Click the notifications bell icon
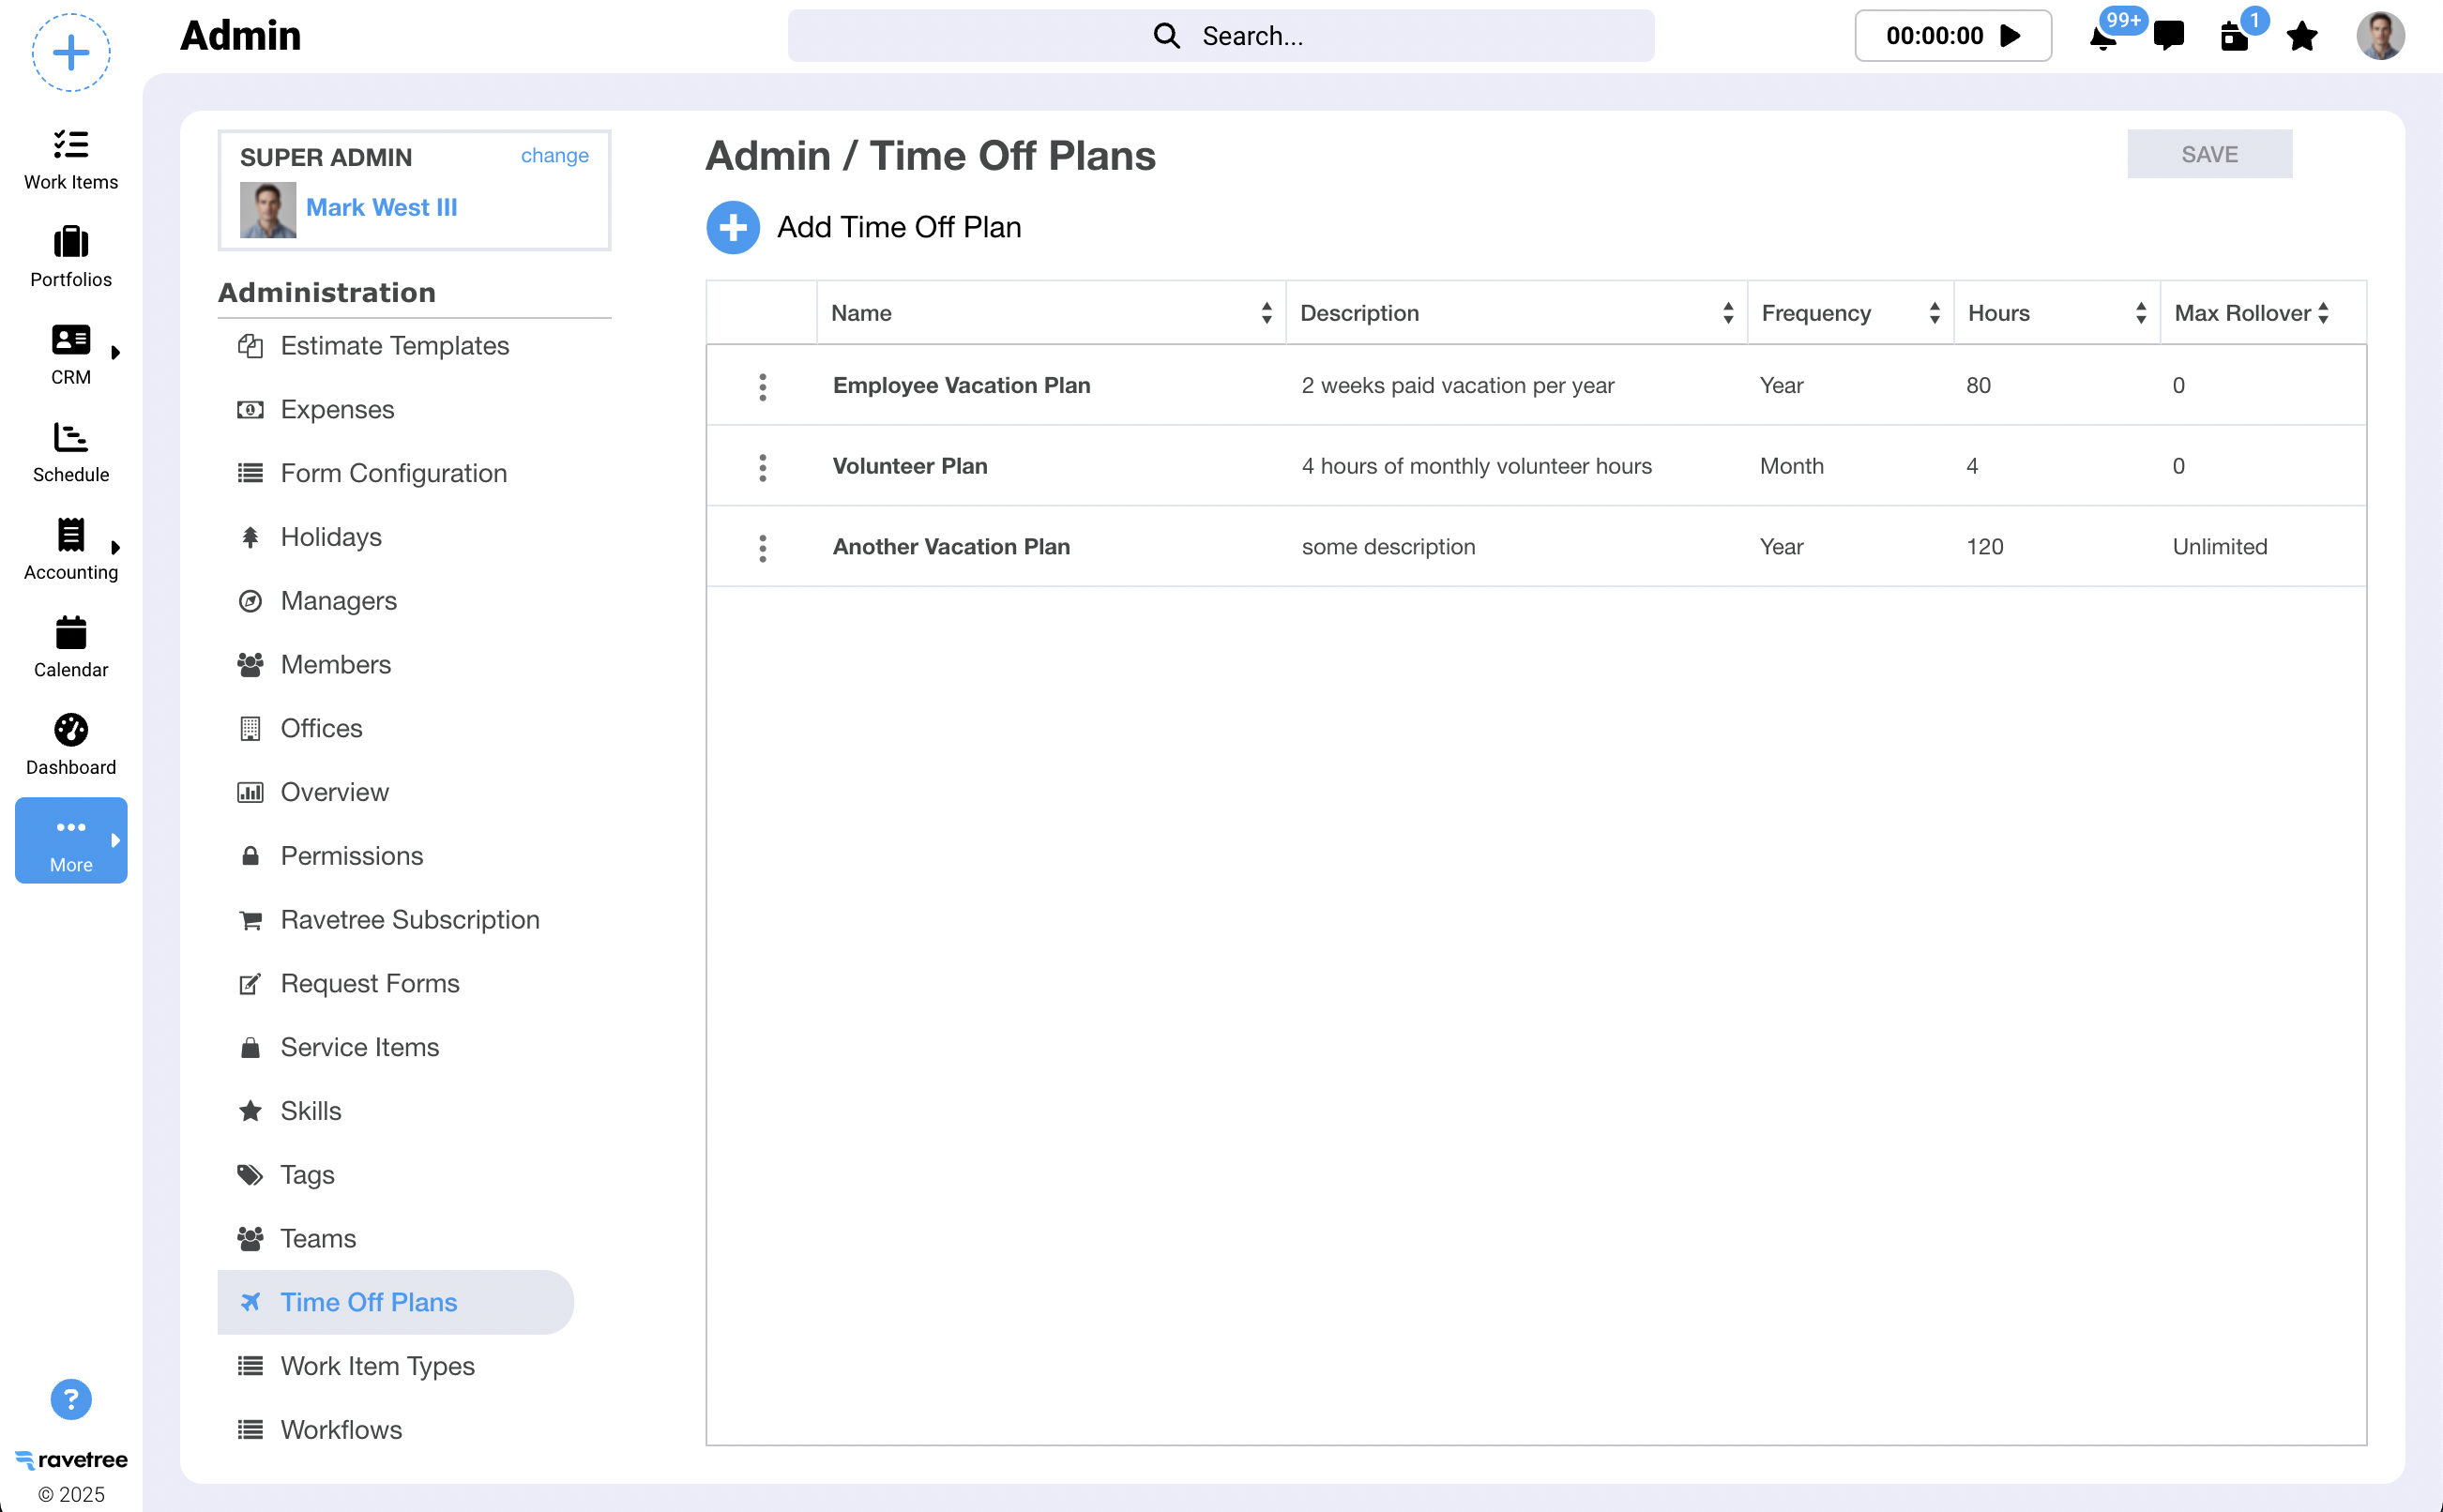The image size is (2443, 1512). (2102, 38)
